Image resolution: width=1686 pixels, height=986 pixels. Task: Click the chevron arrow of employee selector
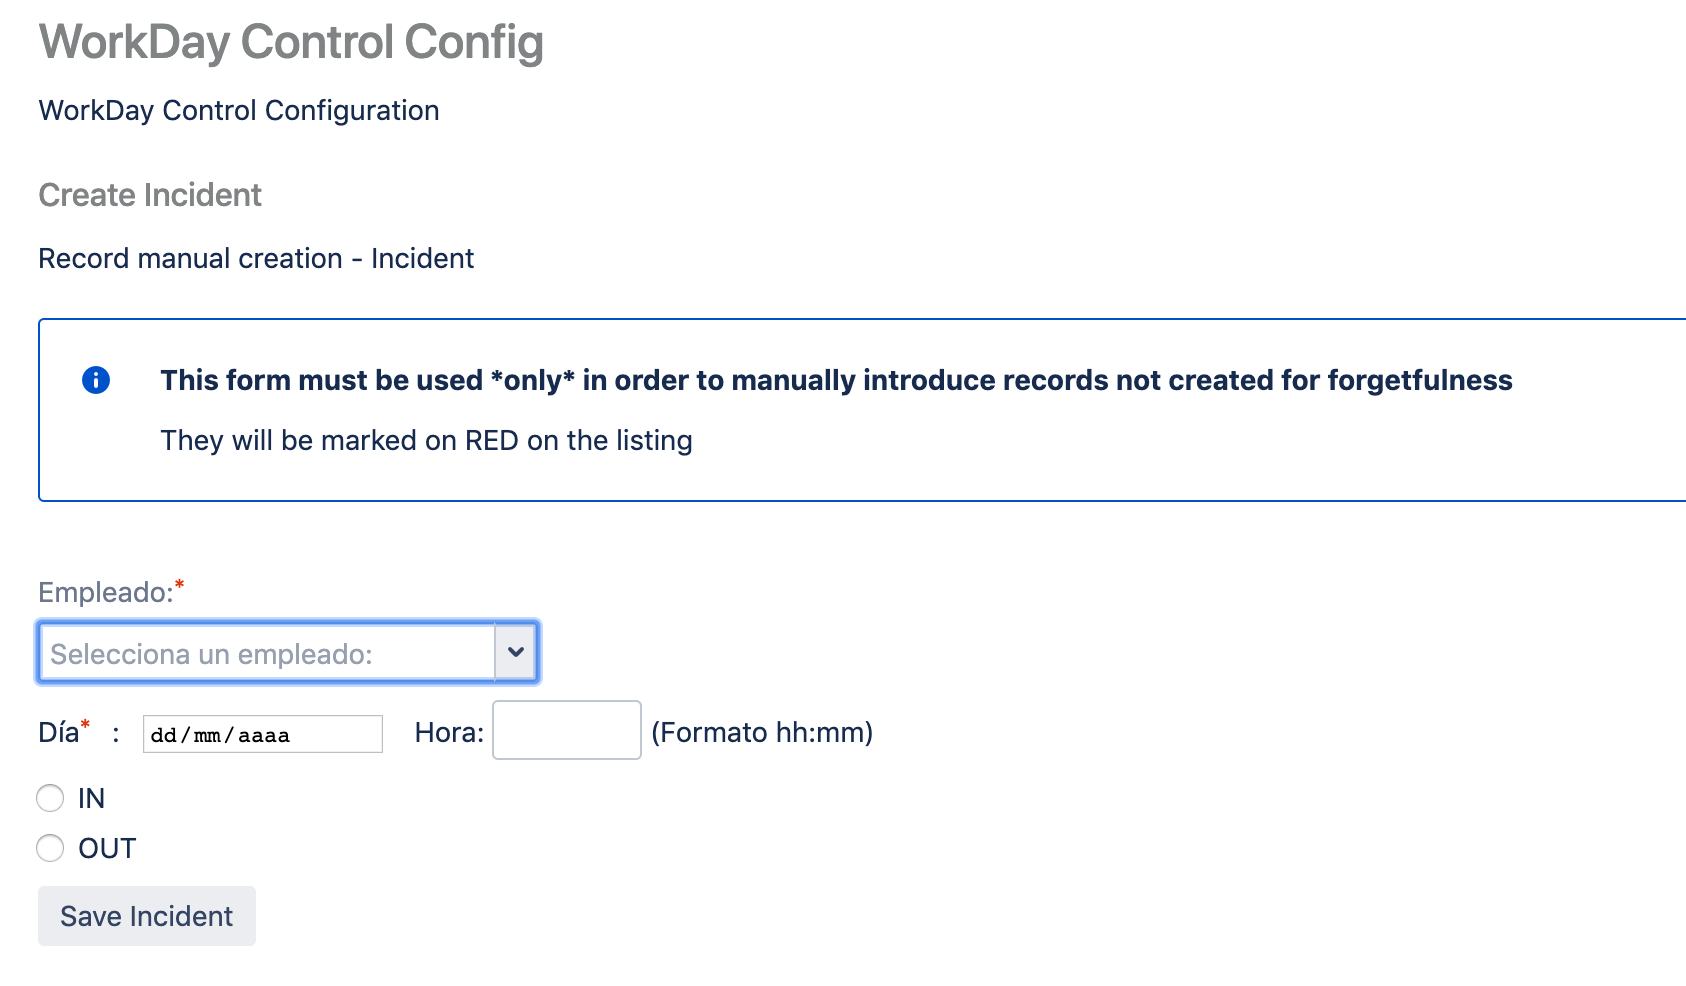click(516, 652)
